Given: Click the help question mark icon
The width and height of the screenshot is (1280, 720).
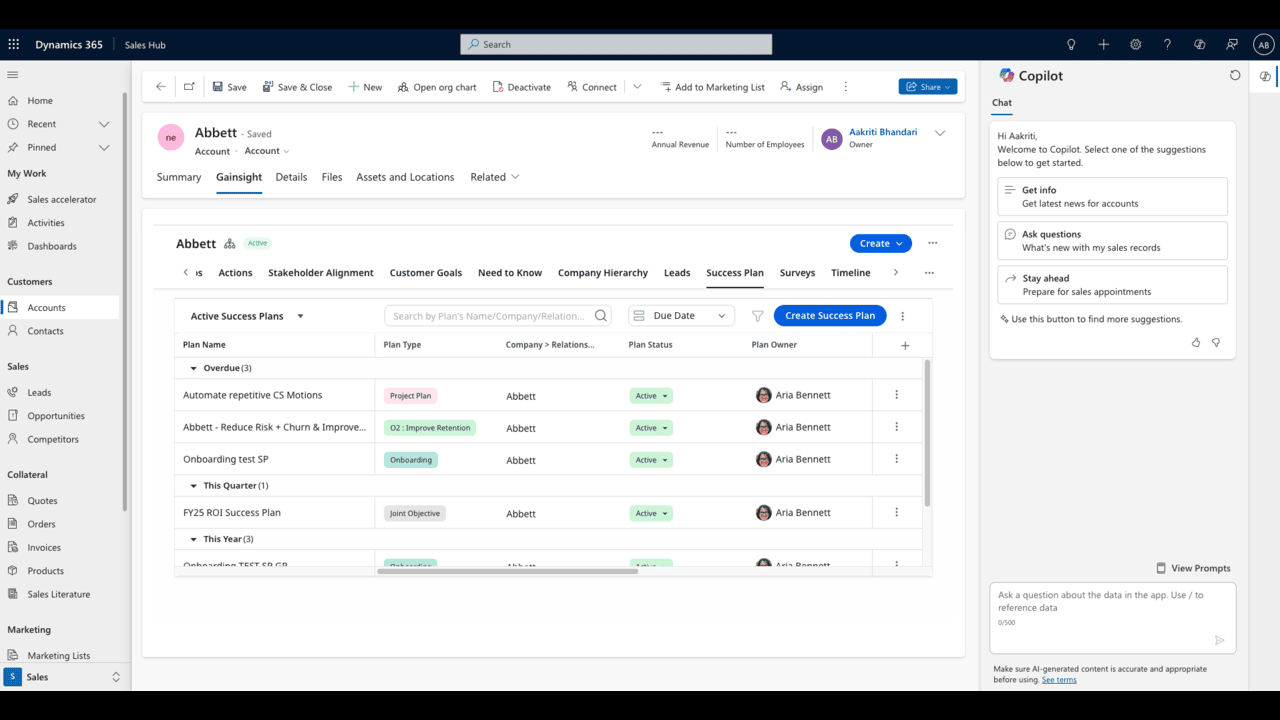Looking at the screenshot, I should pos(1167,44).
